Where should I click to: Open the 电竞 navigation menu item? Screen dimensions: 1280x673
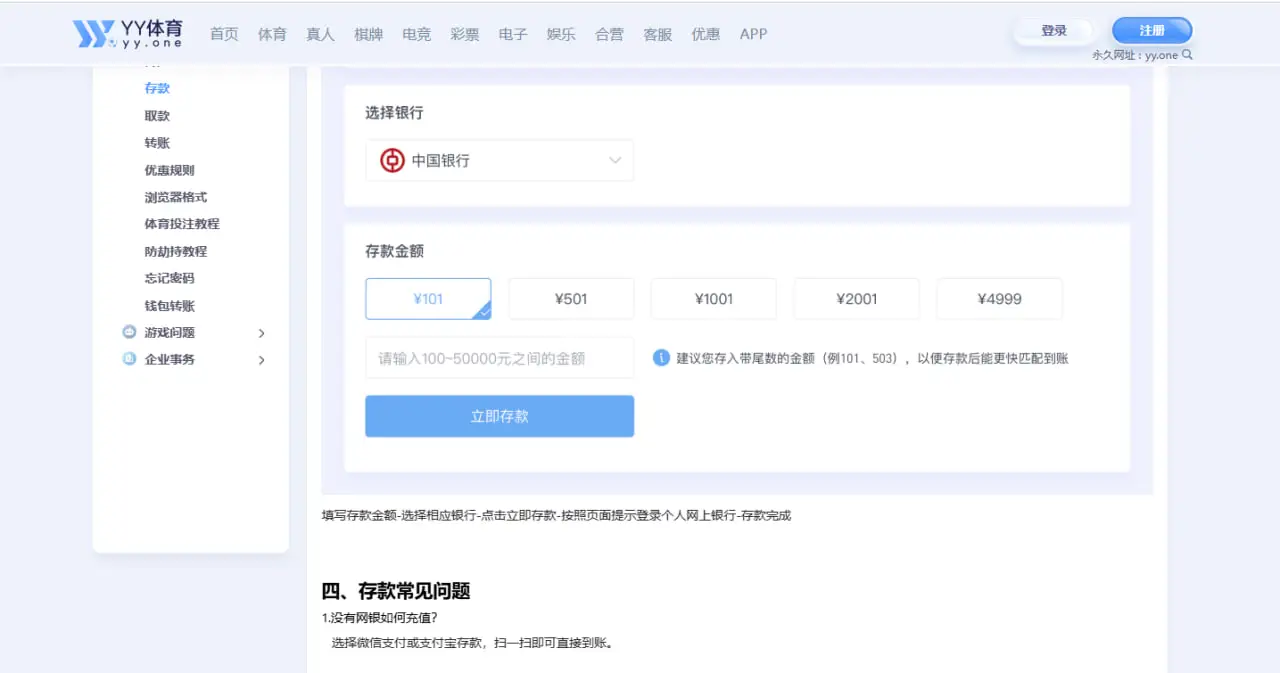point(417,33)
